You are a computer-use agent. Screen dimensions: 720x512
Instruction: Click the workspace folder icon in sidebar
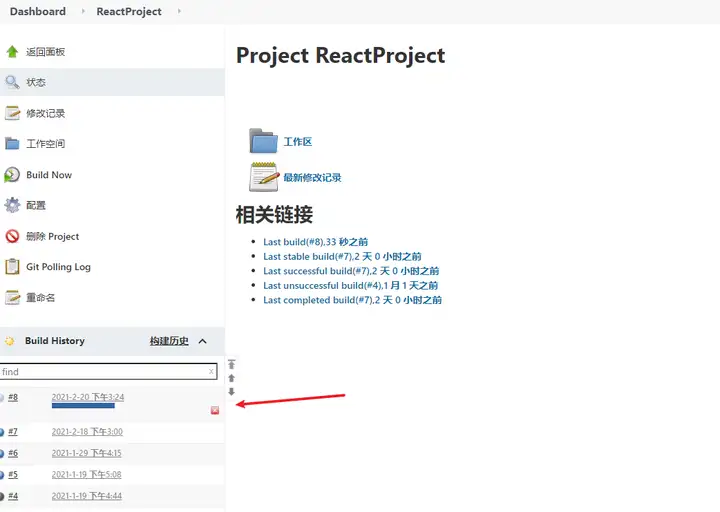point(12,144)
